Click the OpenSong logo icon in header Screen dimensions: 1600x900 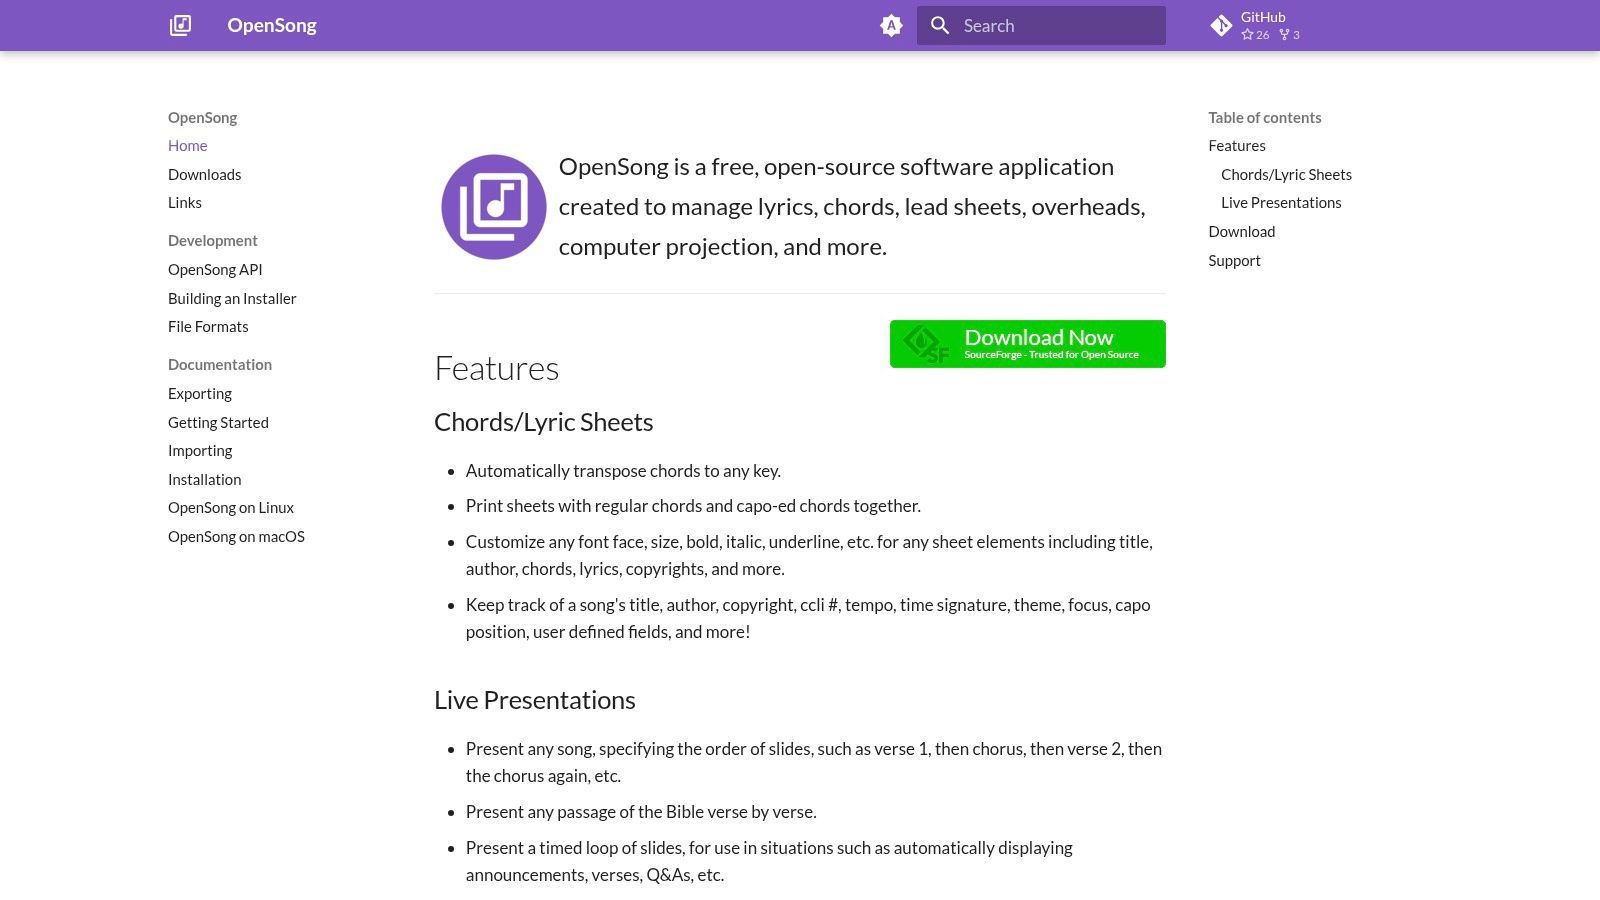180,25
